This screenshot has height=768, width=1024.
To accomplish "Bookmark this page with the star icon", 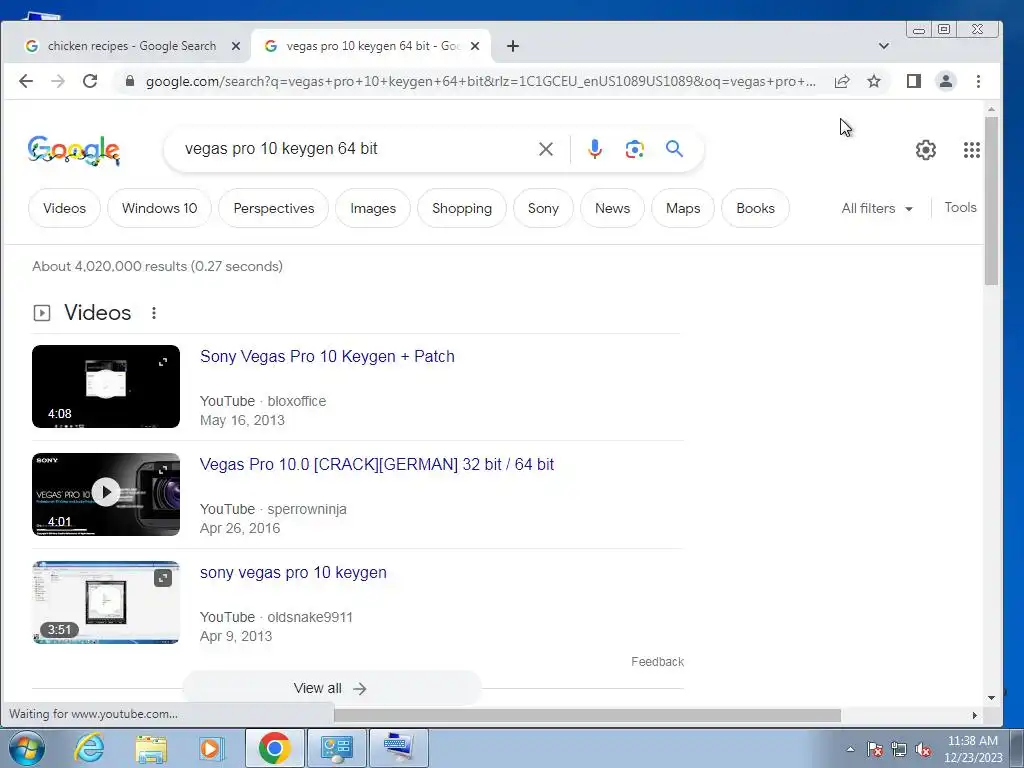I will point(874,81).
